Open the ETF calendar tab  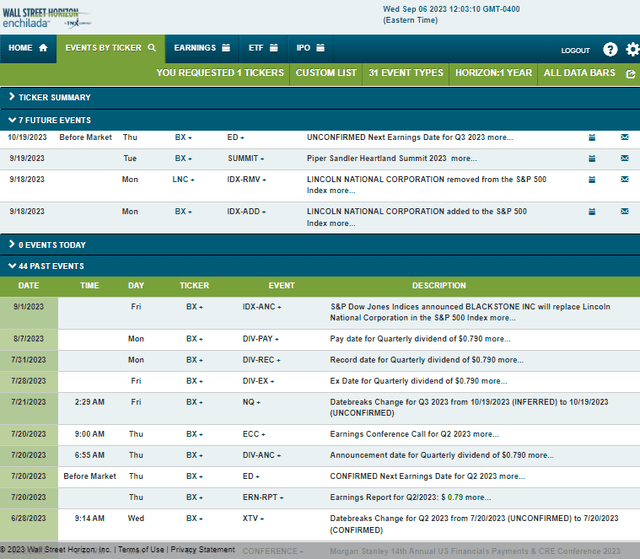tap(263, 48)
